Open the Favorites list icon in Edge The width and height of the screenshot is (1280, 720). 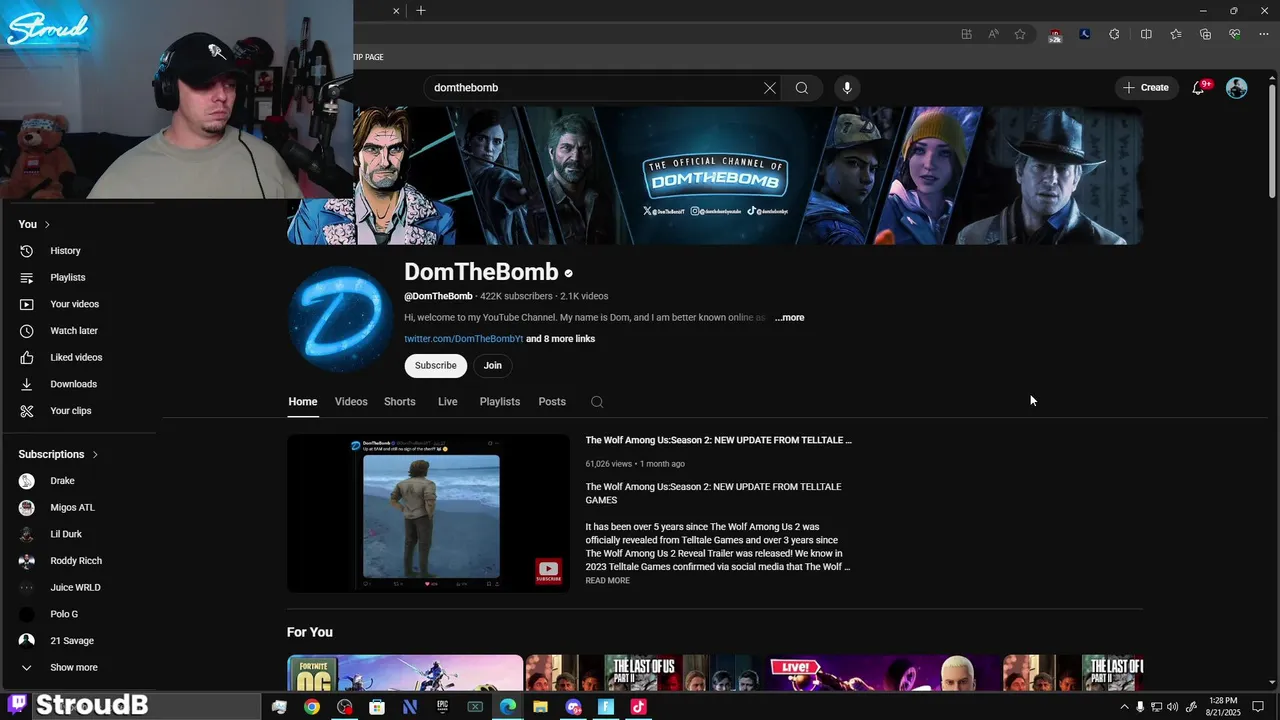1176,34
